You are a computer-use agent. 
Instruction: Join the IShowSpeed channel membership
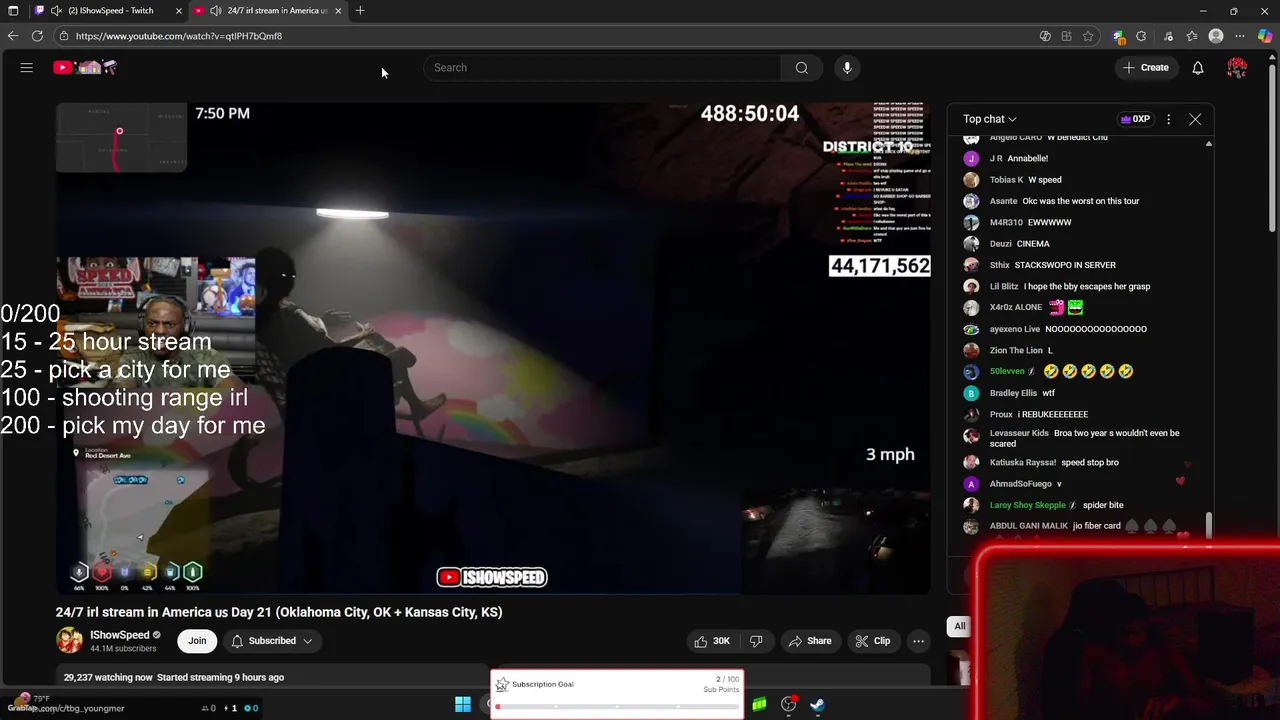(197, 641)
